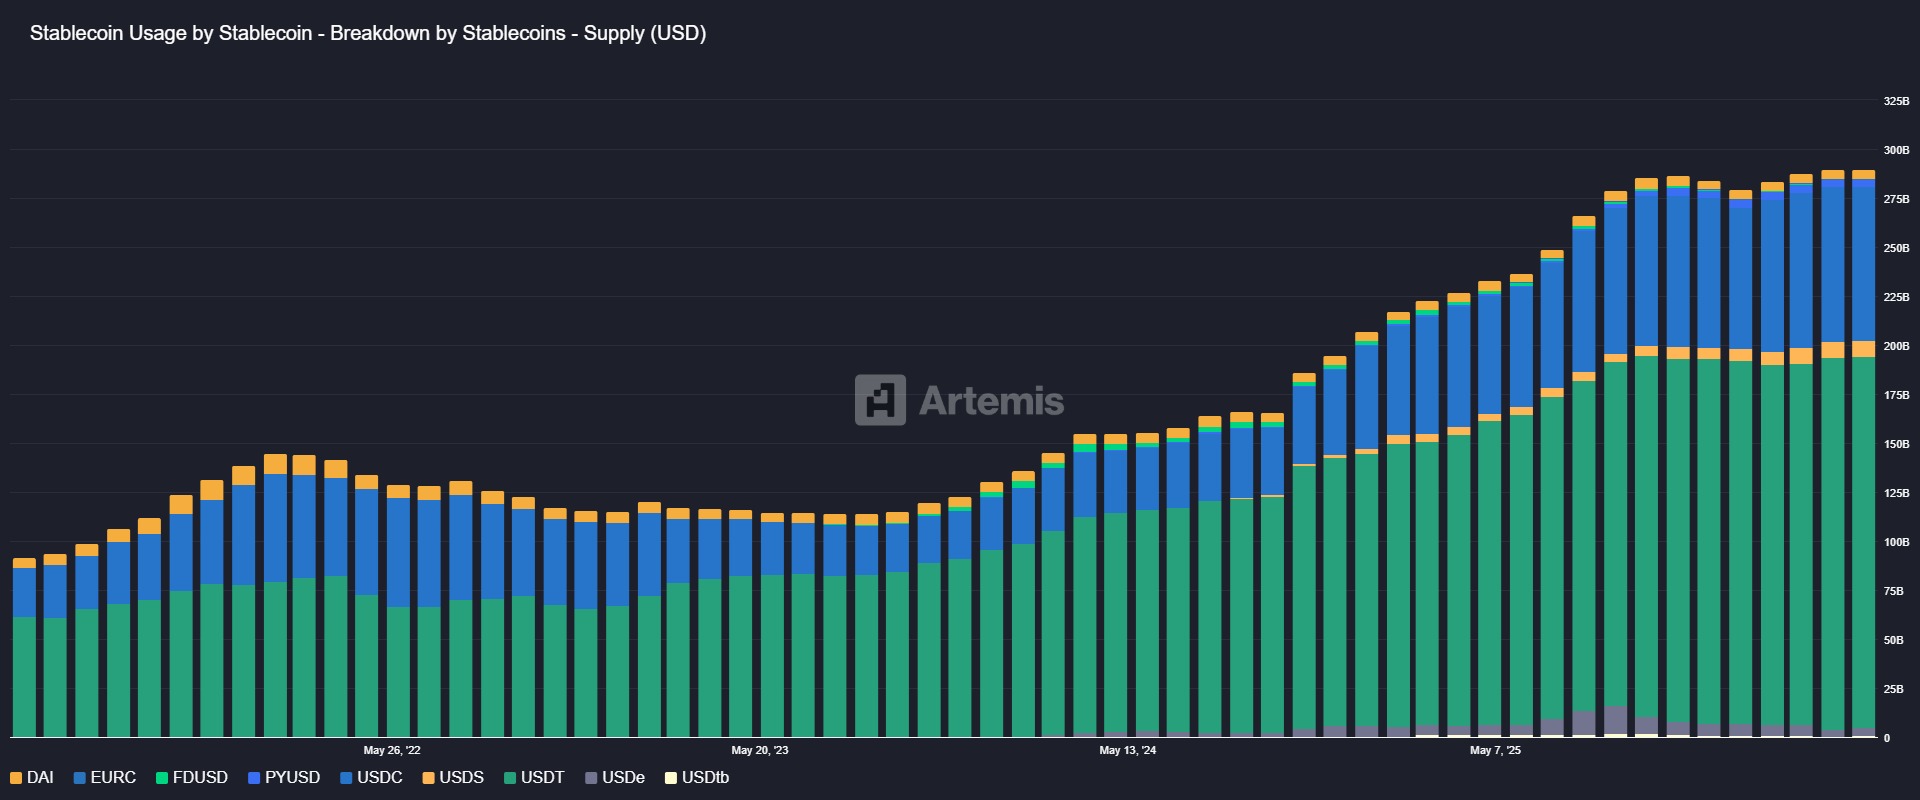Viewport: 1920px width, 800px height.
Task: Click the 75B y-axis label
Action: (1893, 591)
